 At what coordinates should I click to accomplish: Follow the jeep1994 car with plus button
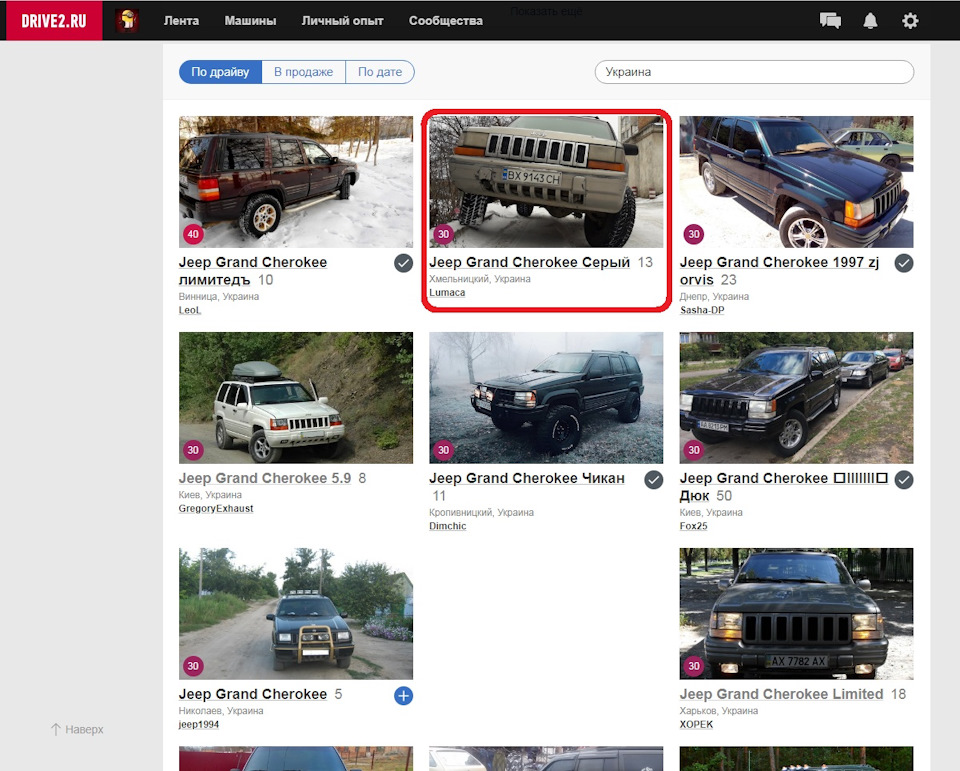pos(403,696)
